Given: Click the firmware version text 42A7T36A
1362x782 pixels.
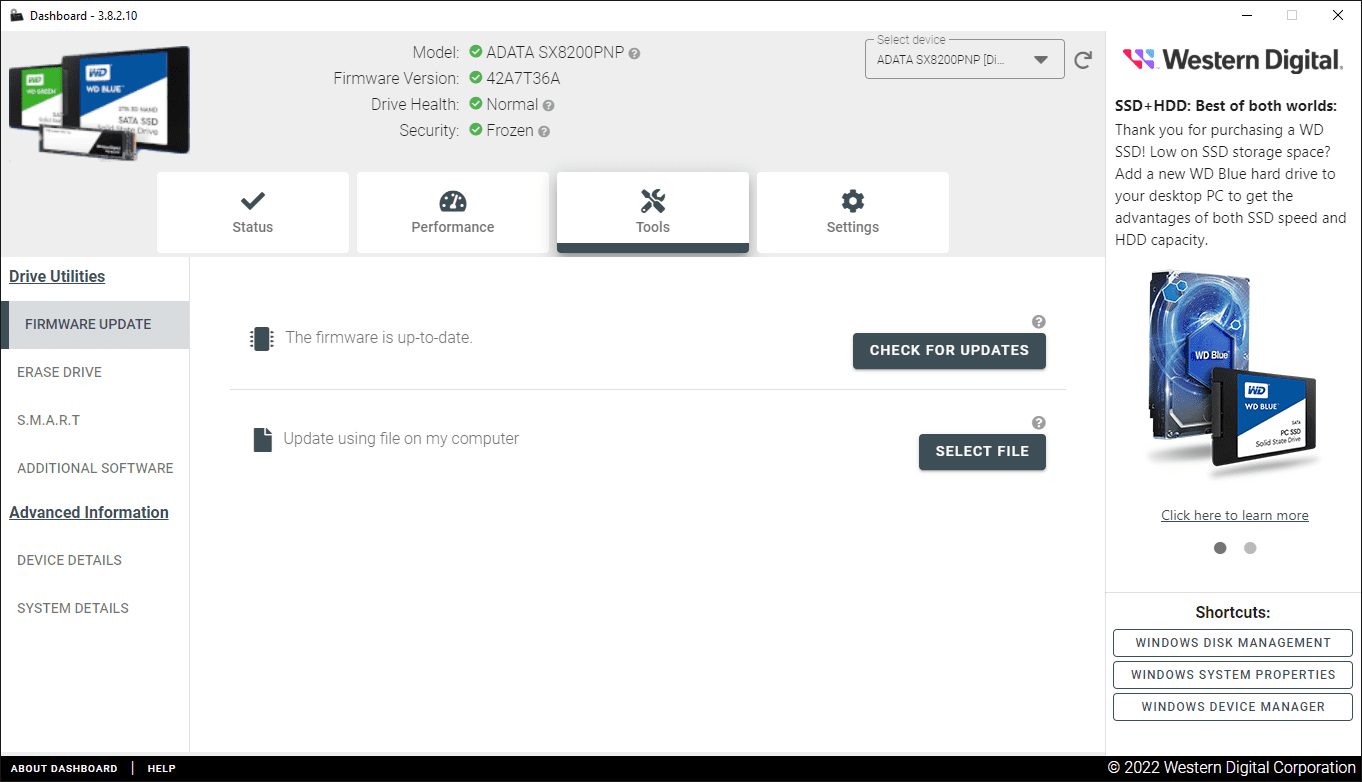Looking at the screenshot, I should (523, 79).
